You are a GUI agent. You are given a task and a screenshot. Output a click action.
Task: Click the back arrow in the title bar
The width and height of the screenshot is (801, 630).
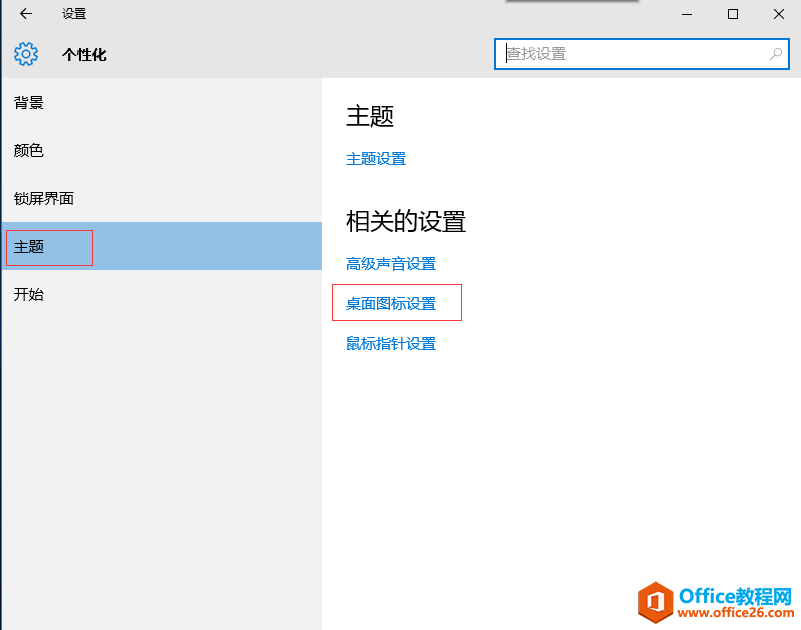click(26, 14)
